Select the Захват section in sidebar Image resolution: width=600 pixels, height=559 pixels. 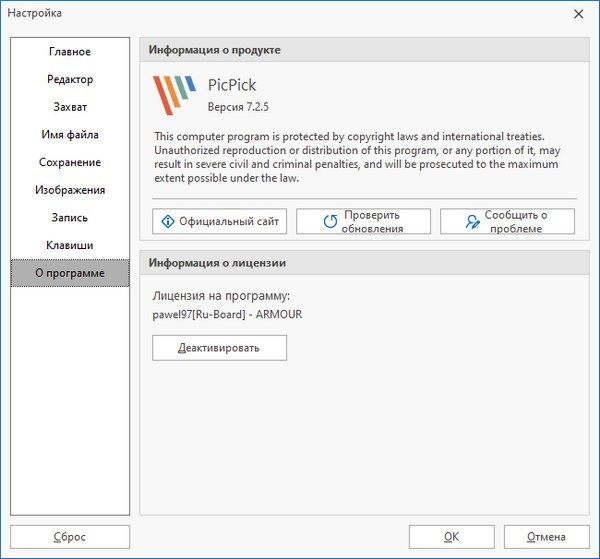tap(70, 107)
